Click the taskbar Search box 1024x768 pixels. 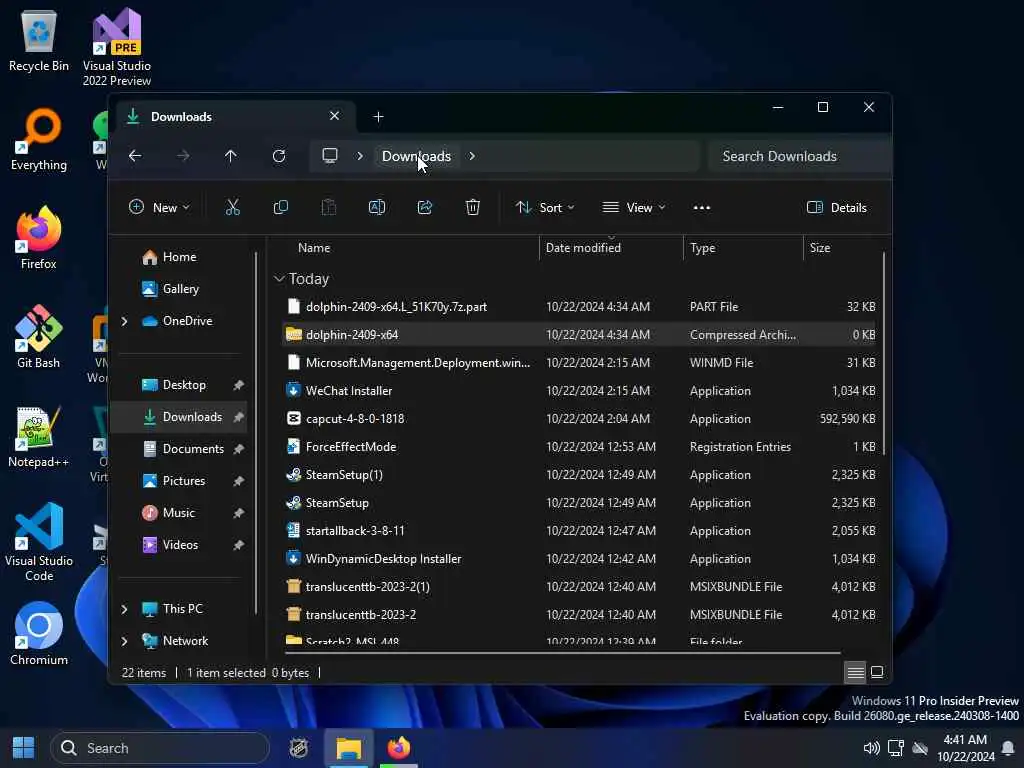click(x=160, y=748)
